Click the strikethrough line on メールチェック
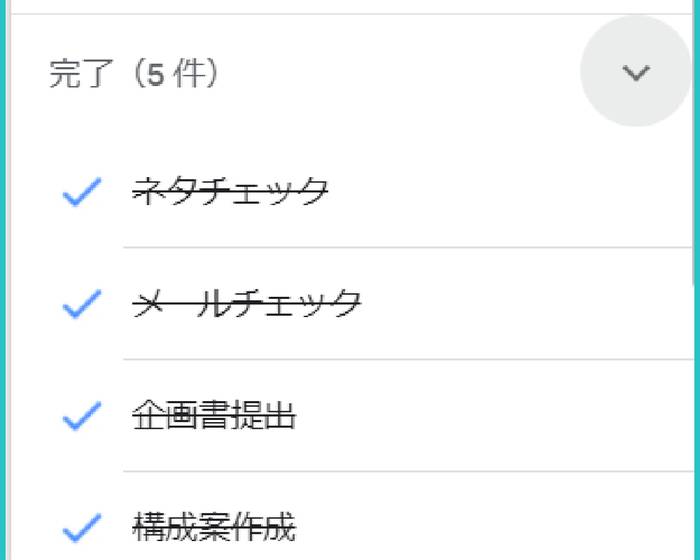The height and width of the screenshot is (560, 700). 246,304
